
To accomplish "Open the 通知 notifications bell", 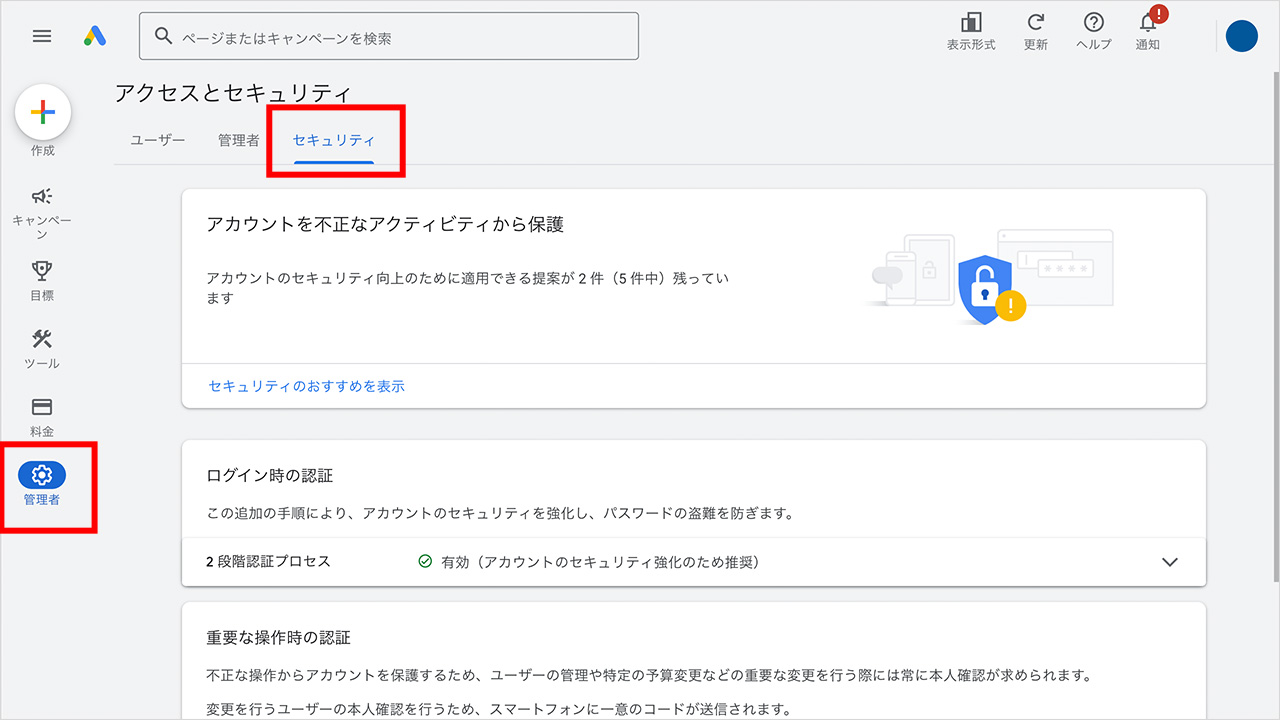I will [x=1148, y=23].
